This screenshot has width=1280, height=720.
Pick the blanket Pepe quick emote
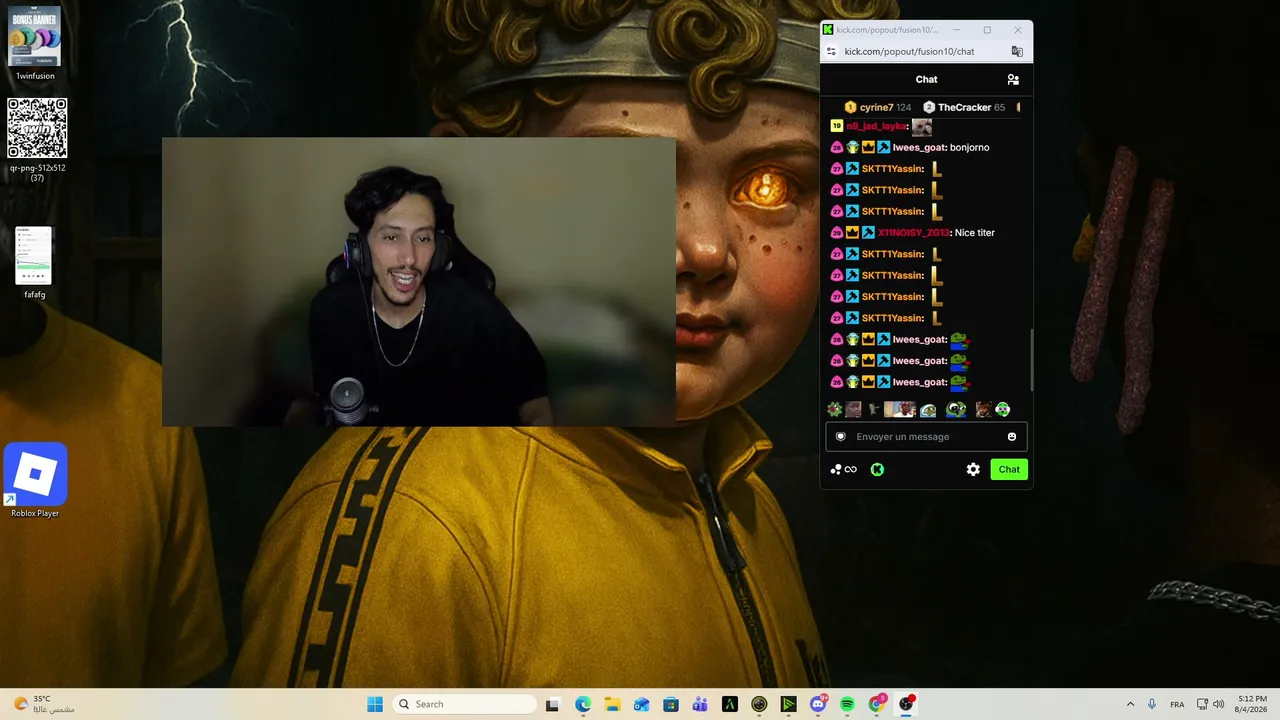928,409
